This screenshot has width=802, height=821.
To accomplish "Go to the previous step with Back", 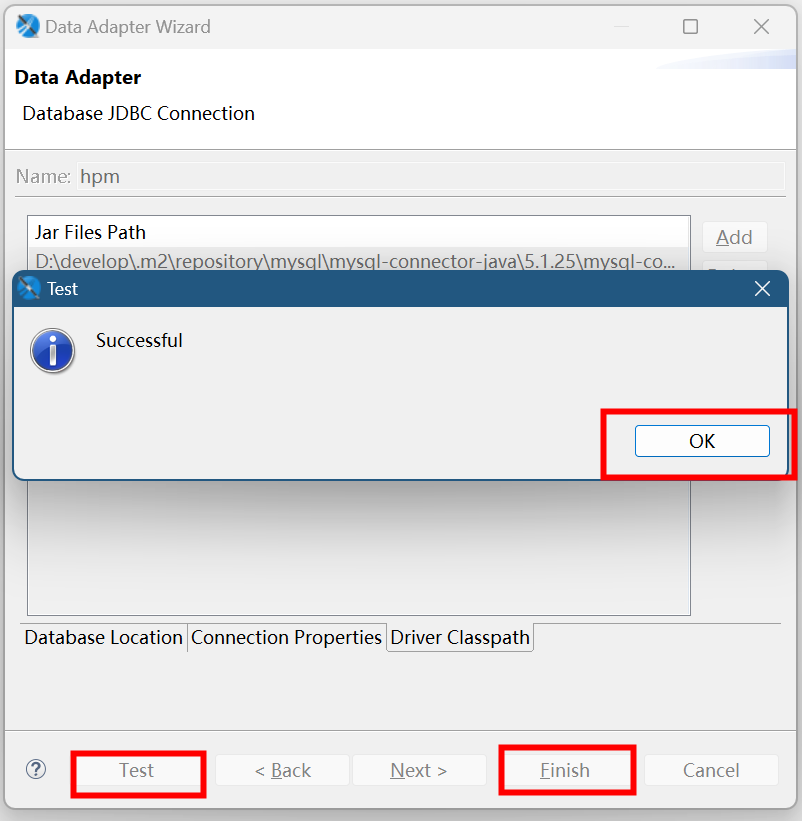I will [x=282, y=770].
